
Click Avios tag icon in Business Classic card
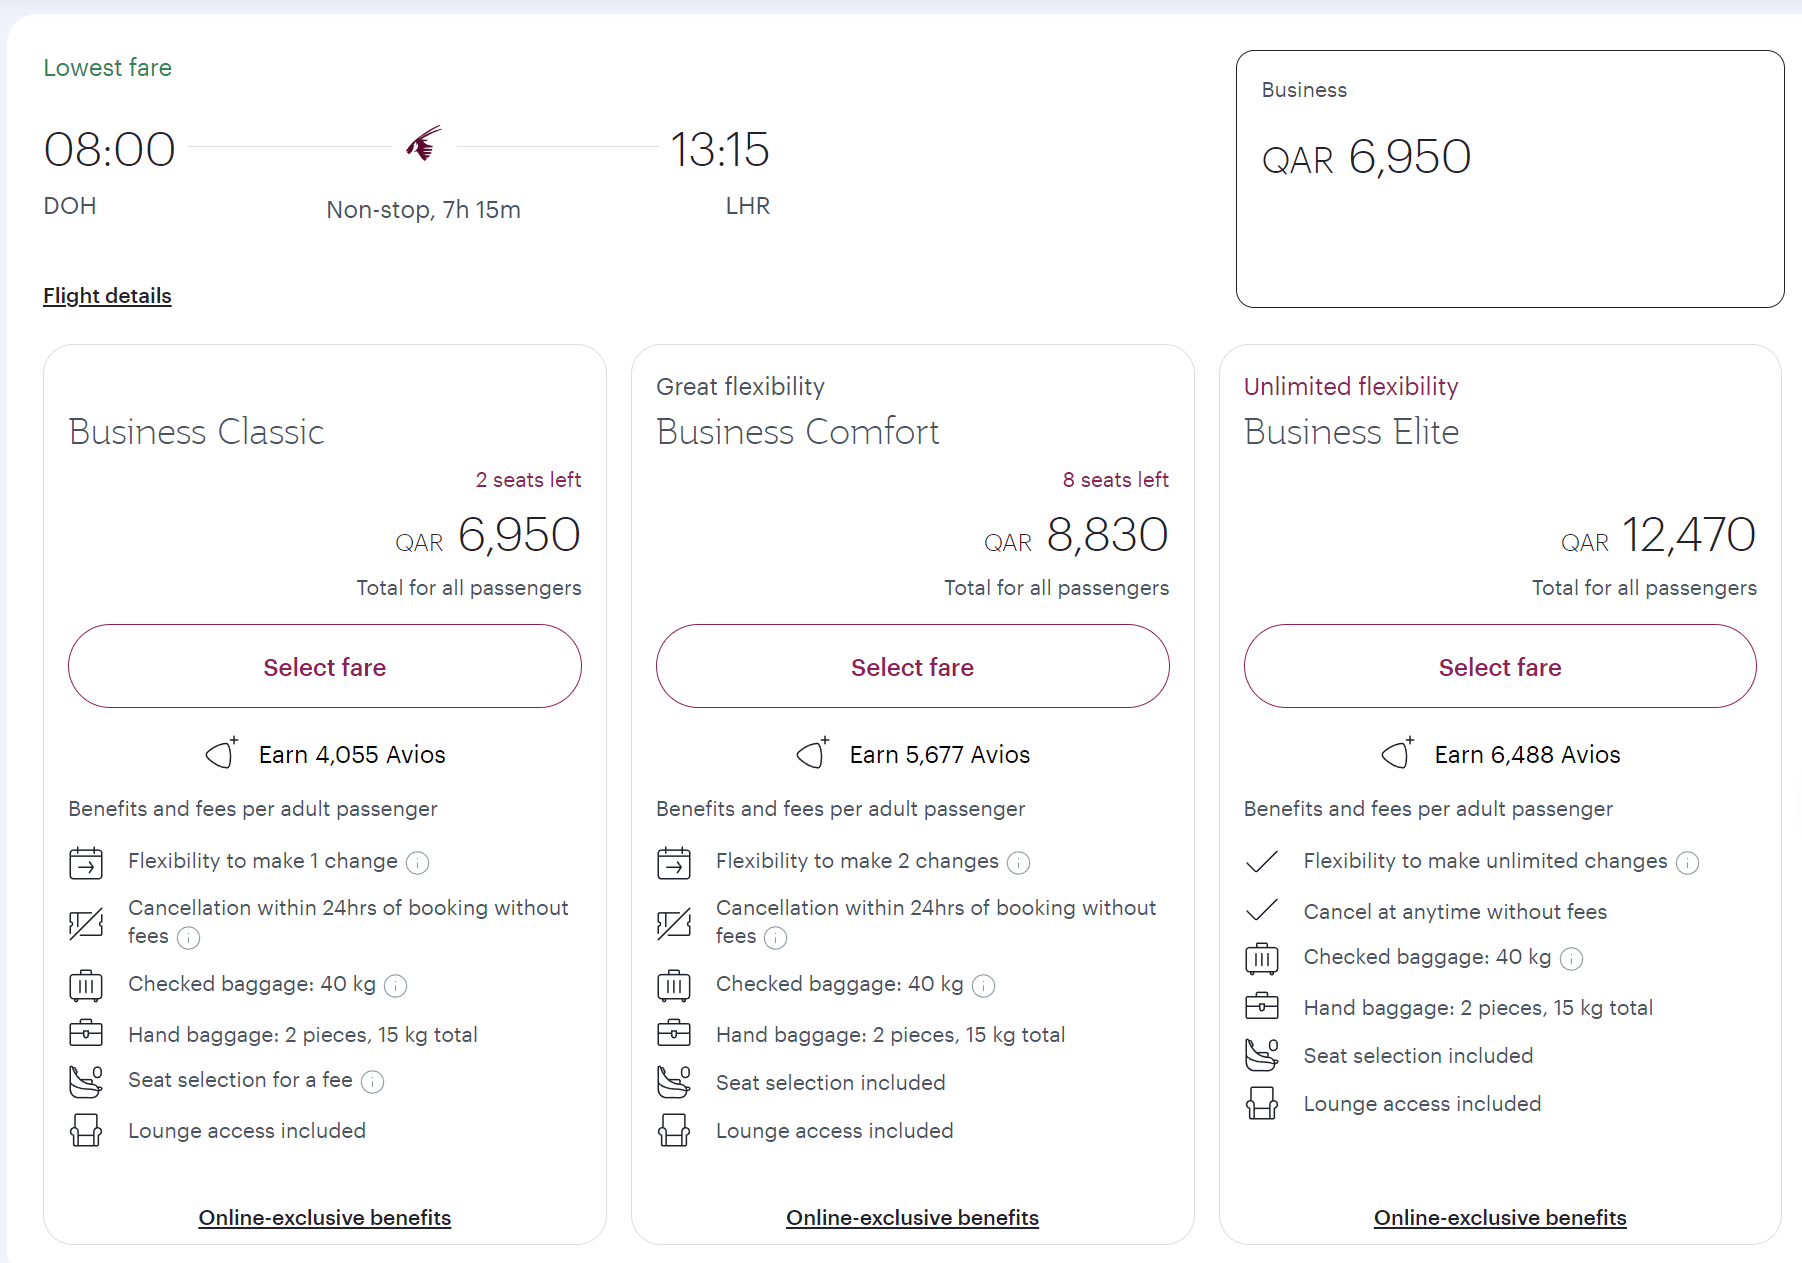(x=222, y=753)
